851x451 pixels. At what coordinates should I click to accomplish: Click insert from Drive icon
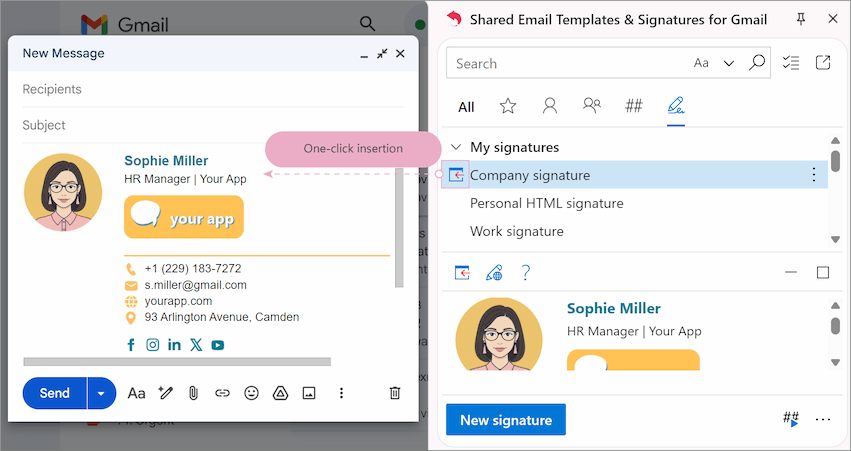tap(280, 393)
